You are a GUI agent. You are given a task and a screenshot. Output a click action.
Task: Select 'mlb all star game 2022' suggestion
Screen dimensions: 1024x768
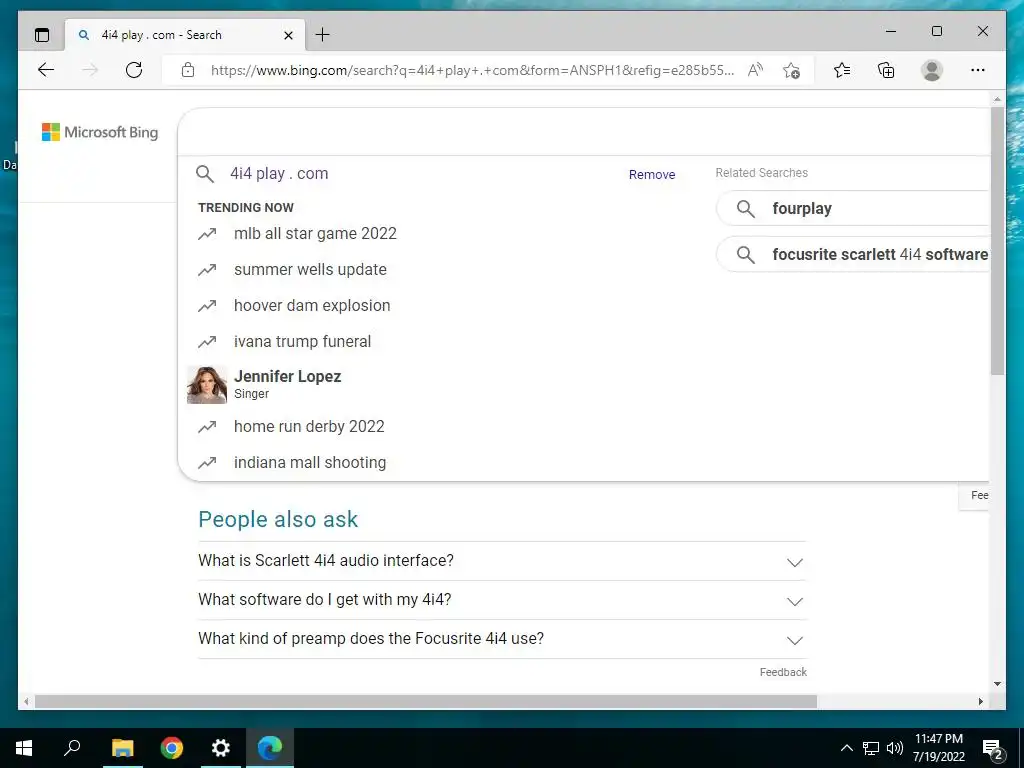(315, 234)
